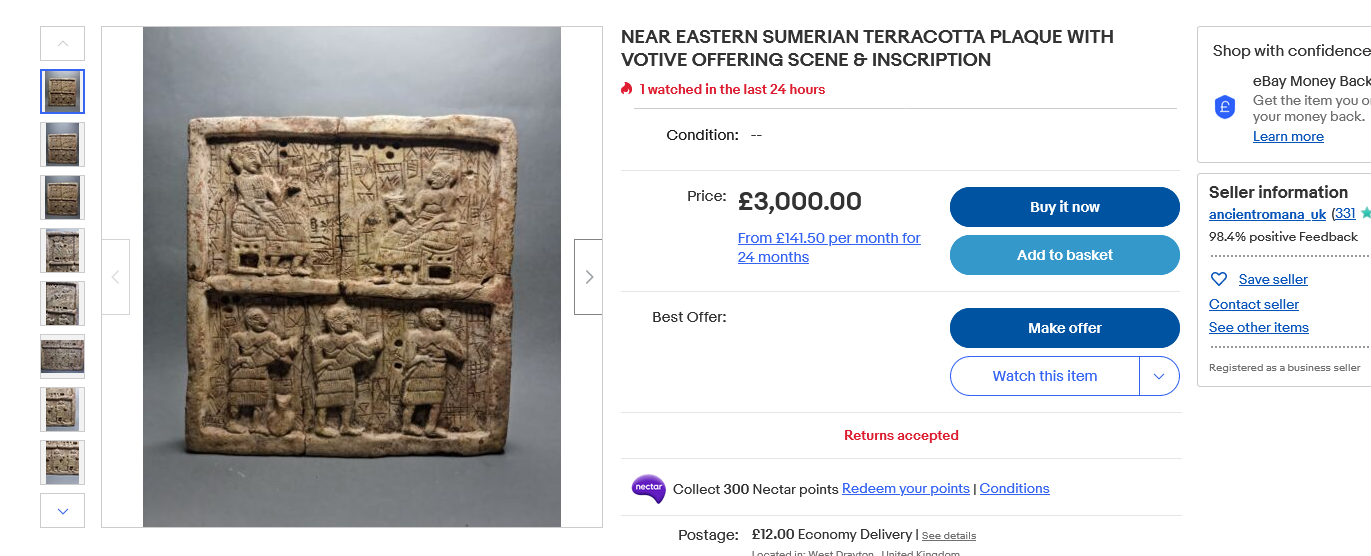Open the ancientromana_uk seller profile link
This screenshot has height=556, width=1371.
coord(1267,214)
